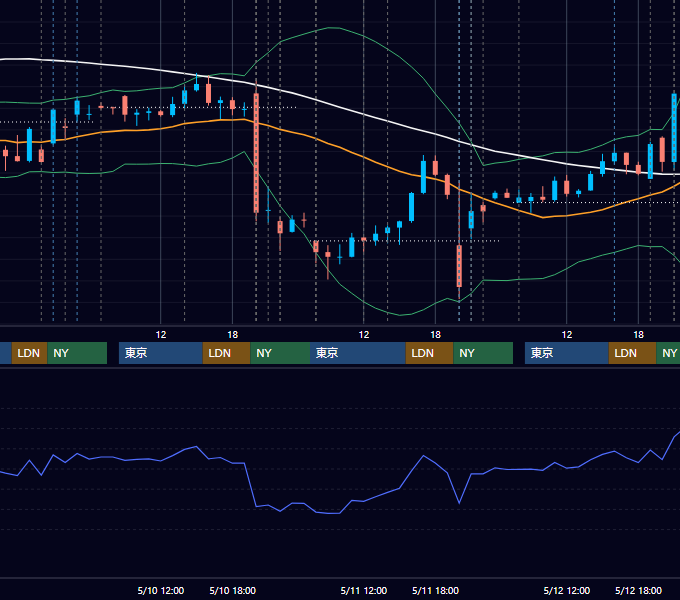
Task: Select the 東京 session block spanning 5/12 12:00
Action: (567, 353)
